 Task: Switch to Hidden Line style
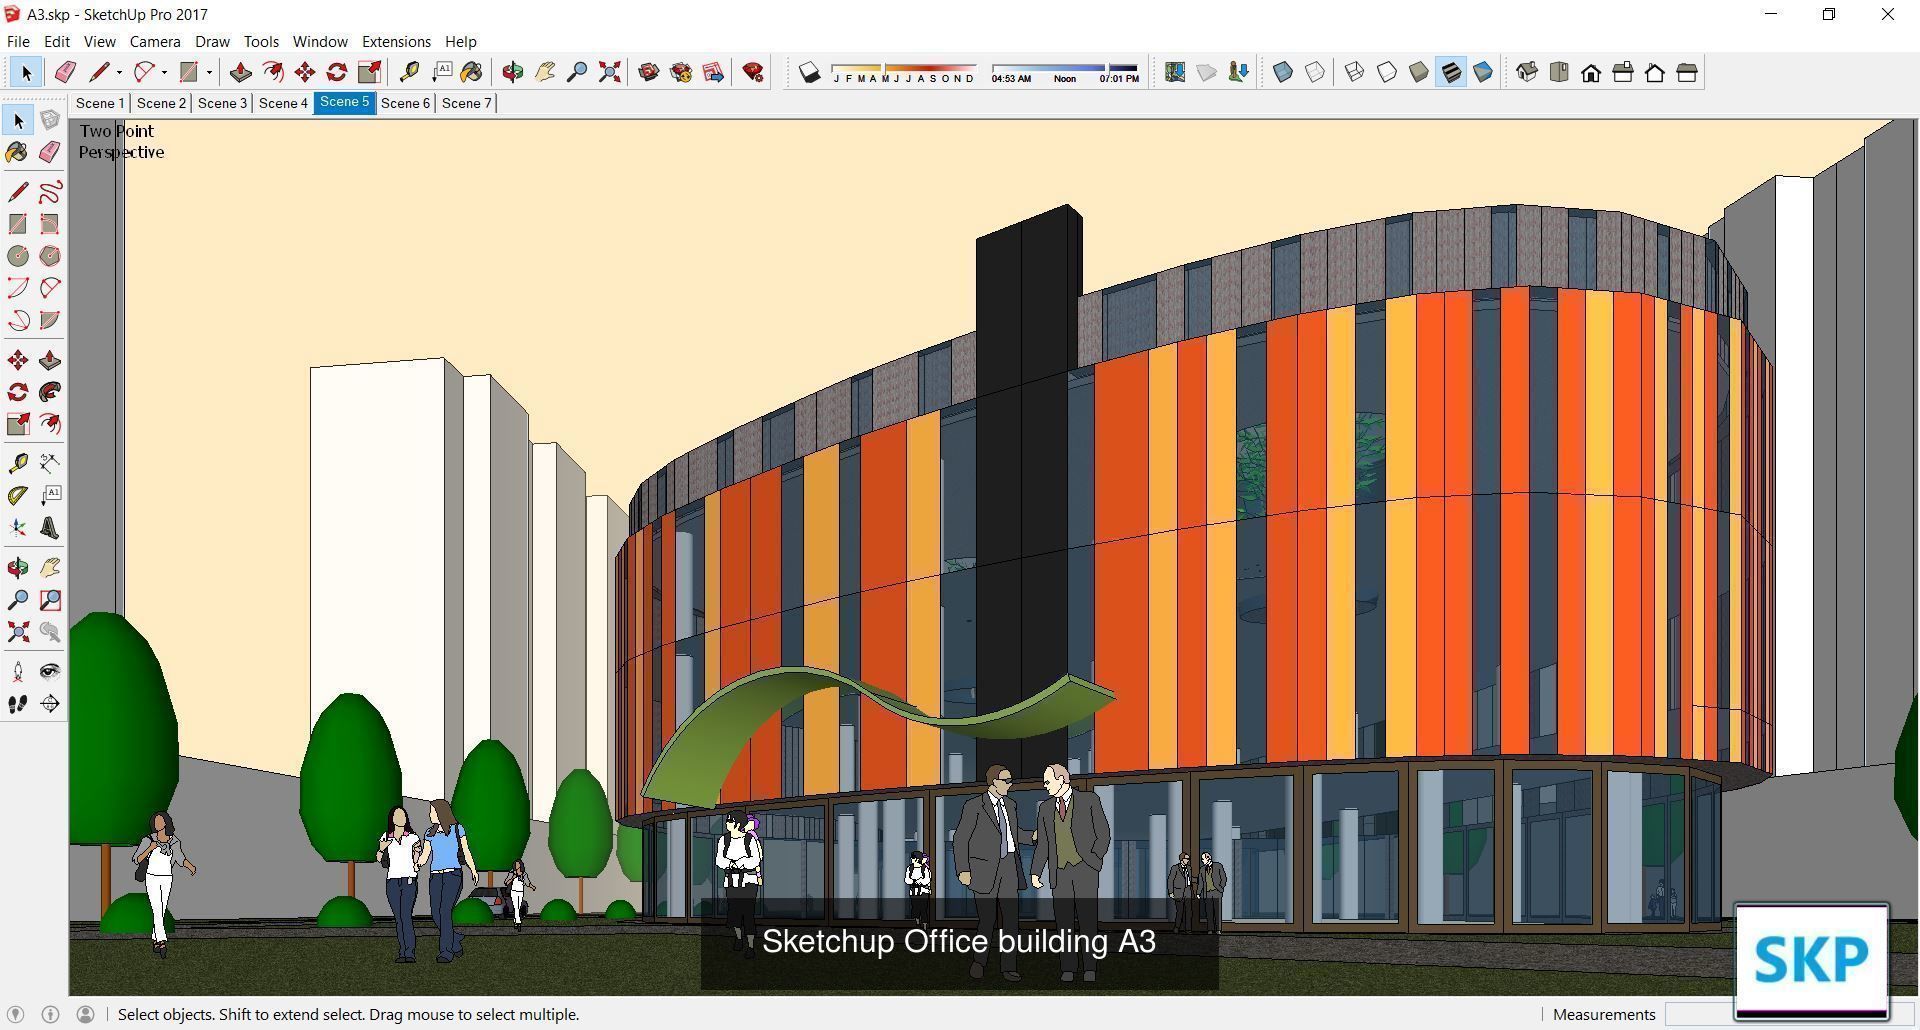[1387, 72]
